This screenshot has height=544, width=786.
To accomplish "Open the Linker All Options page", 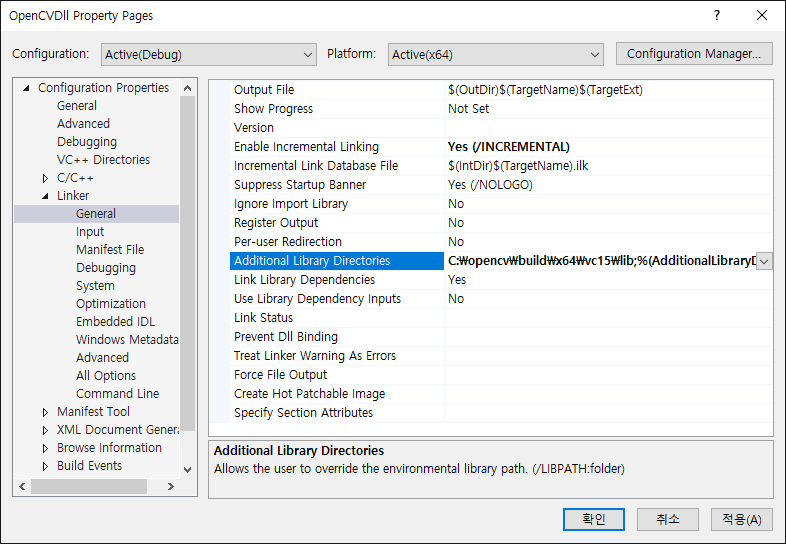I will point(106,376).
